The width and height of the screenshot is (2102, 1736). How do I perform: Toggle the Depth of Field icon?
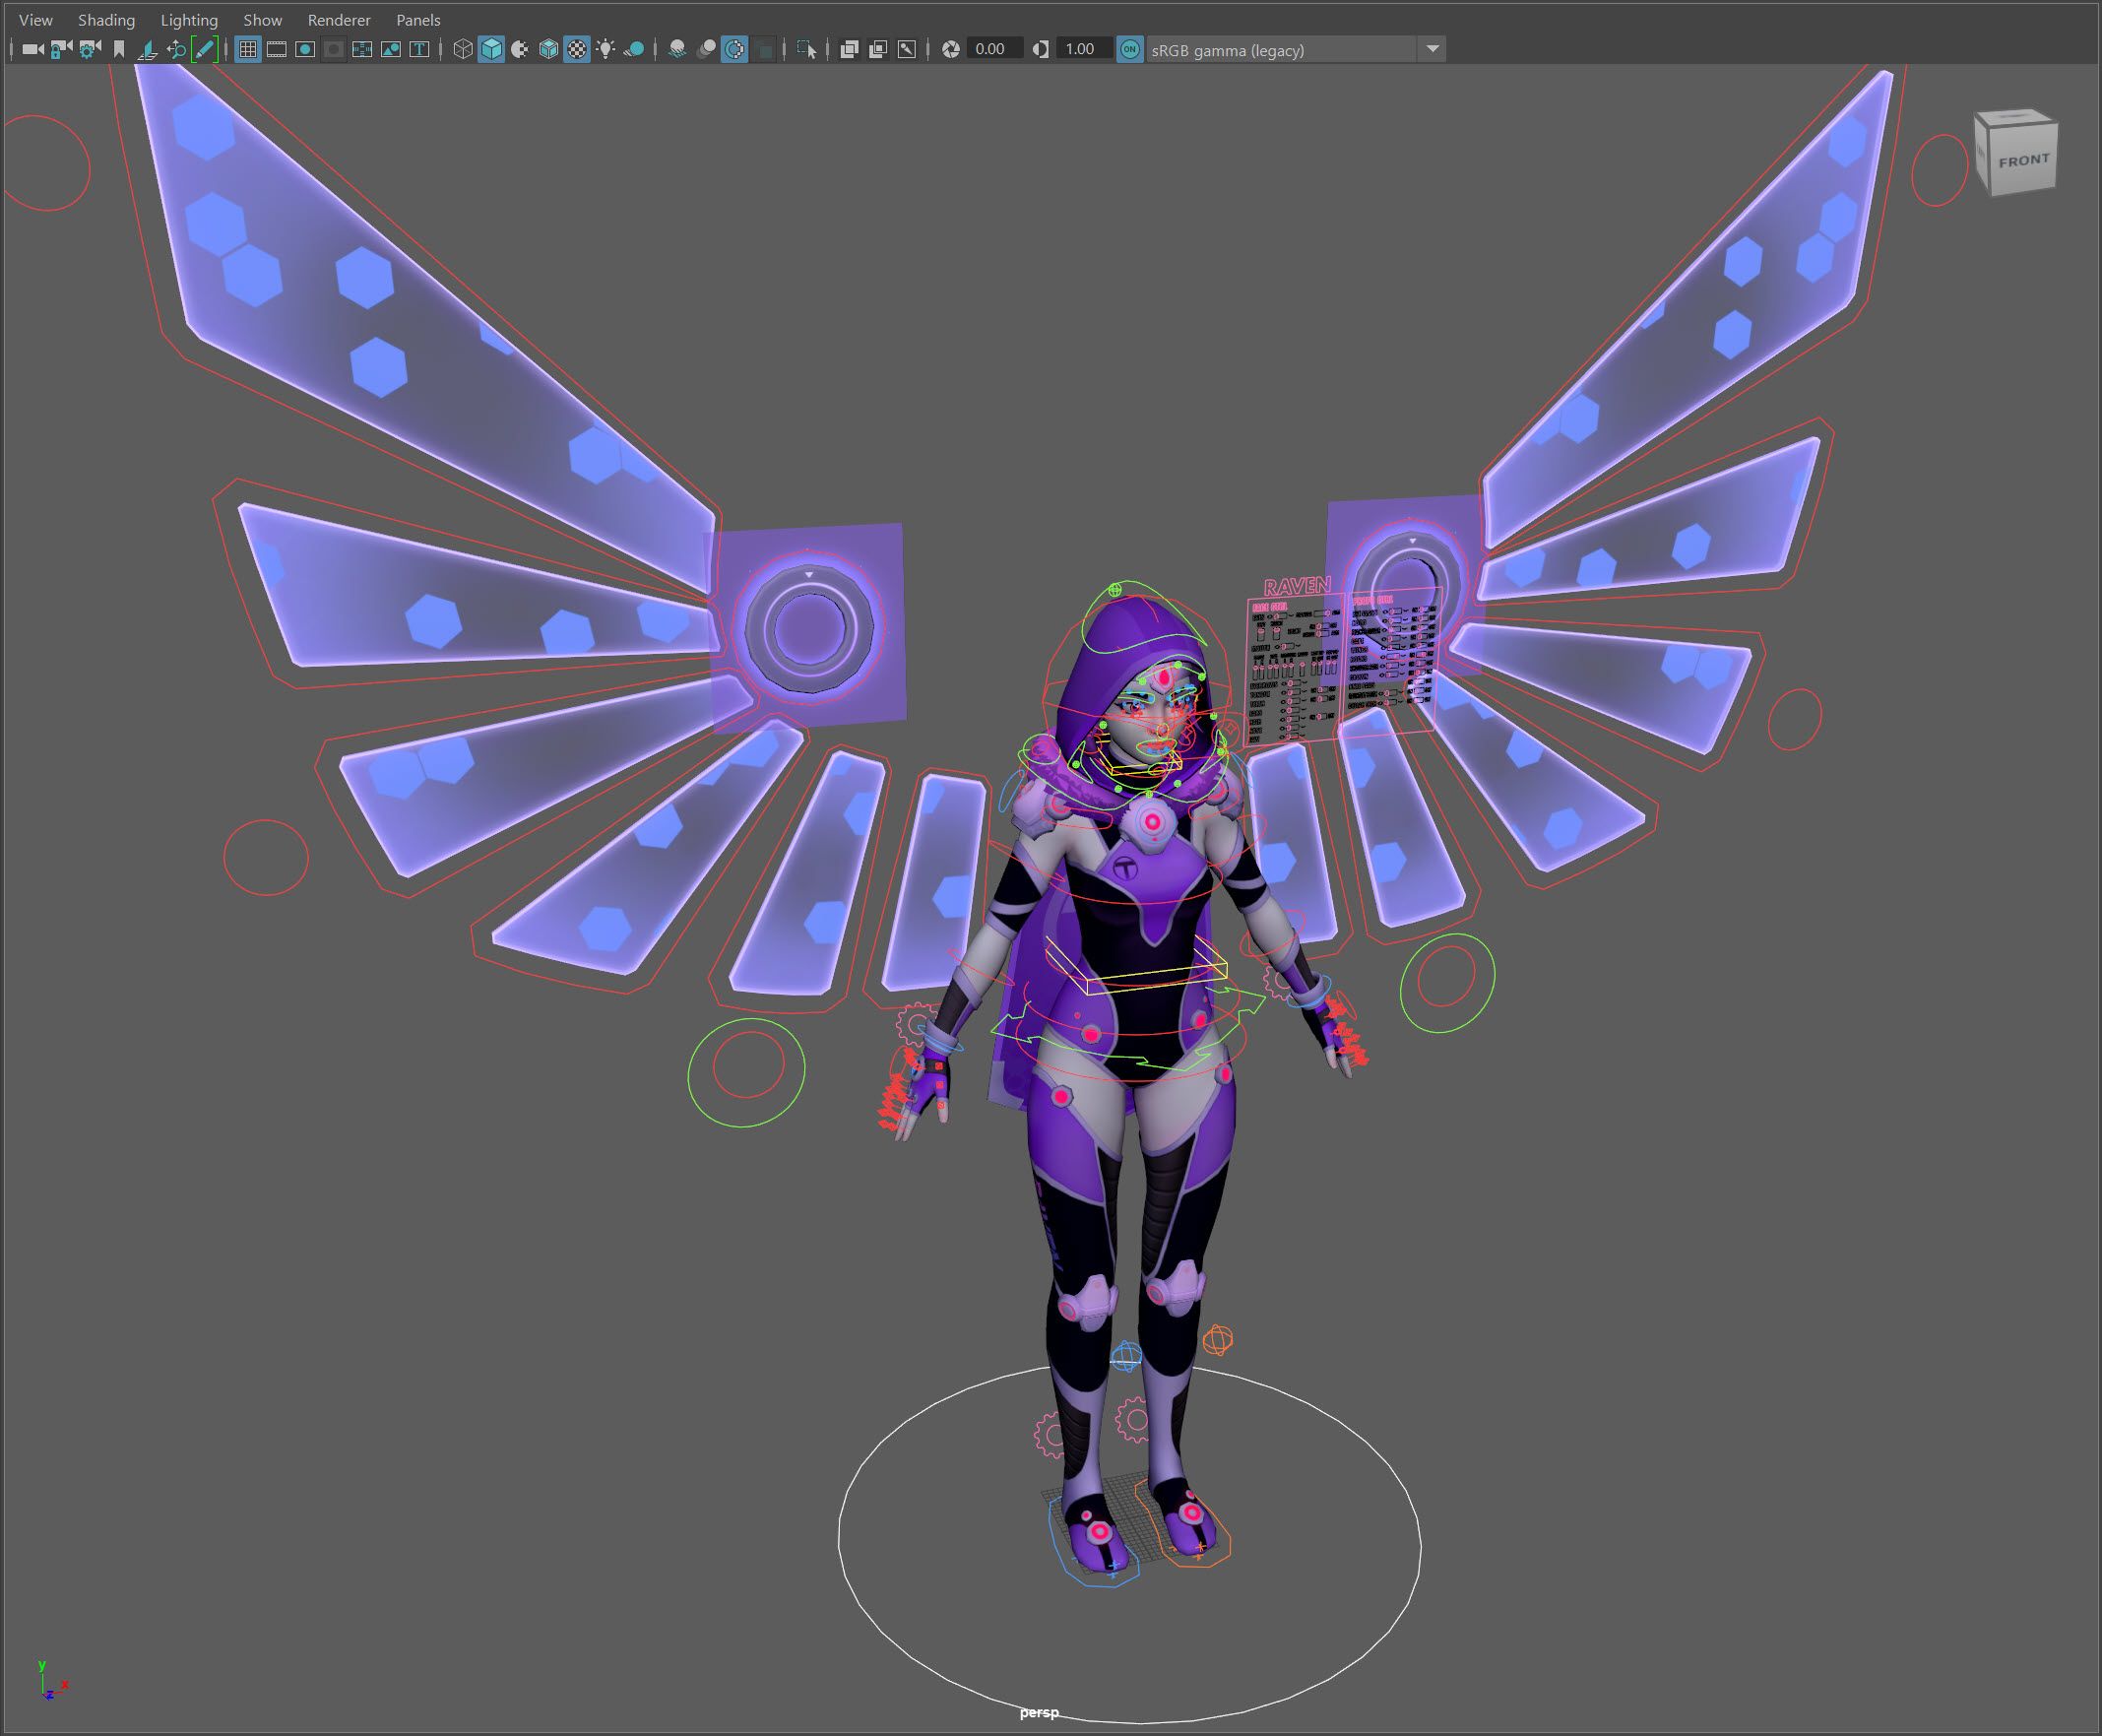[x=764, y=49]
